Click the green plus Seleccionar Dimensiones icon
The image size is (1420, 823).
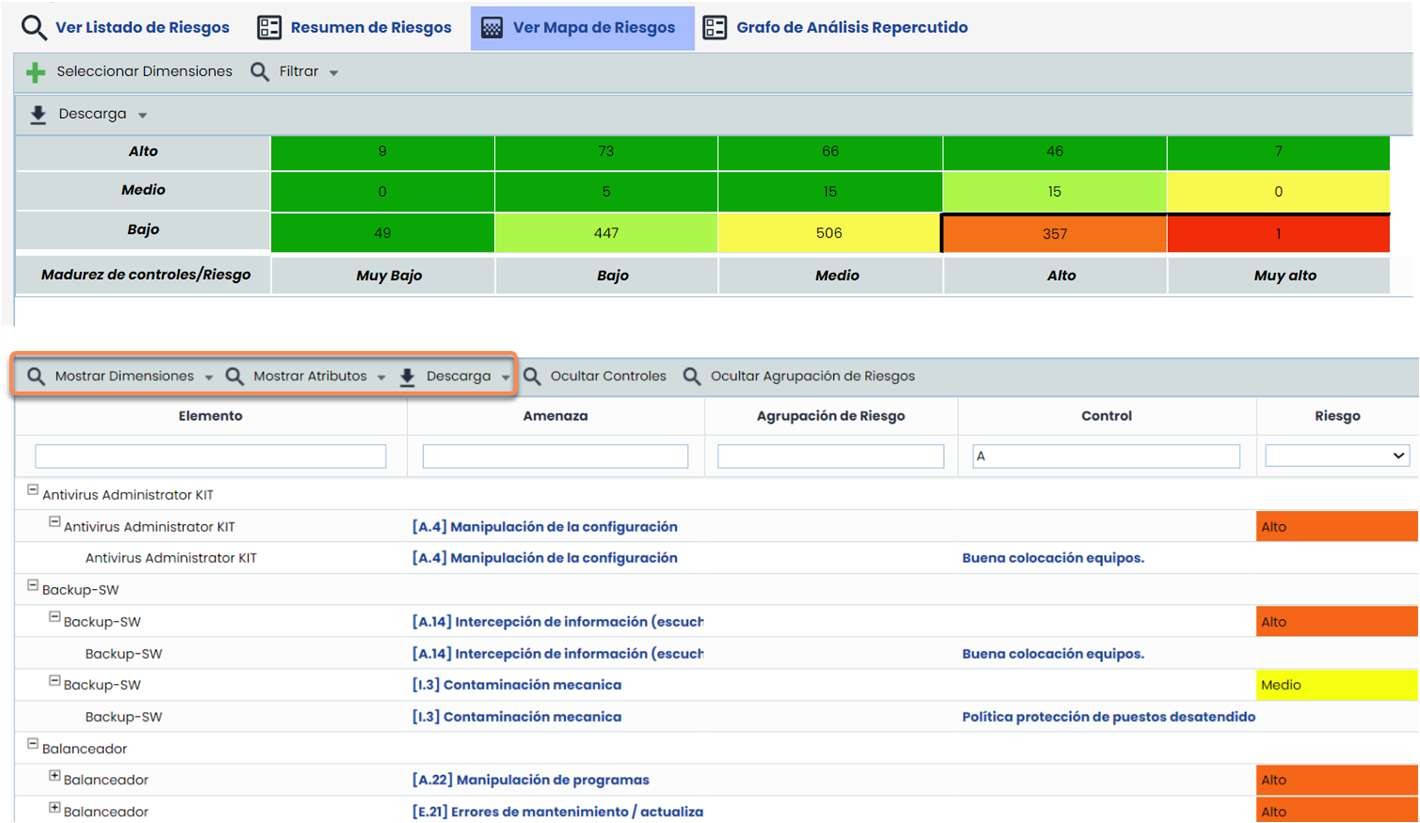coord(36,73)
